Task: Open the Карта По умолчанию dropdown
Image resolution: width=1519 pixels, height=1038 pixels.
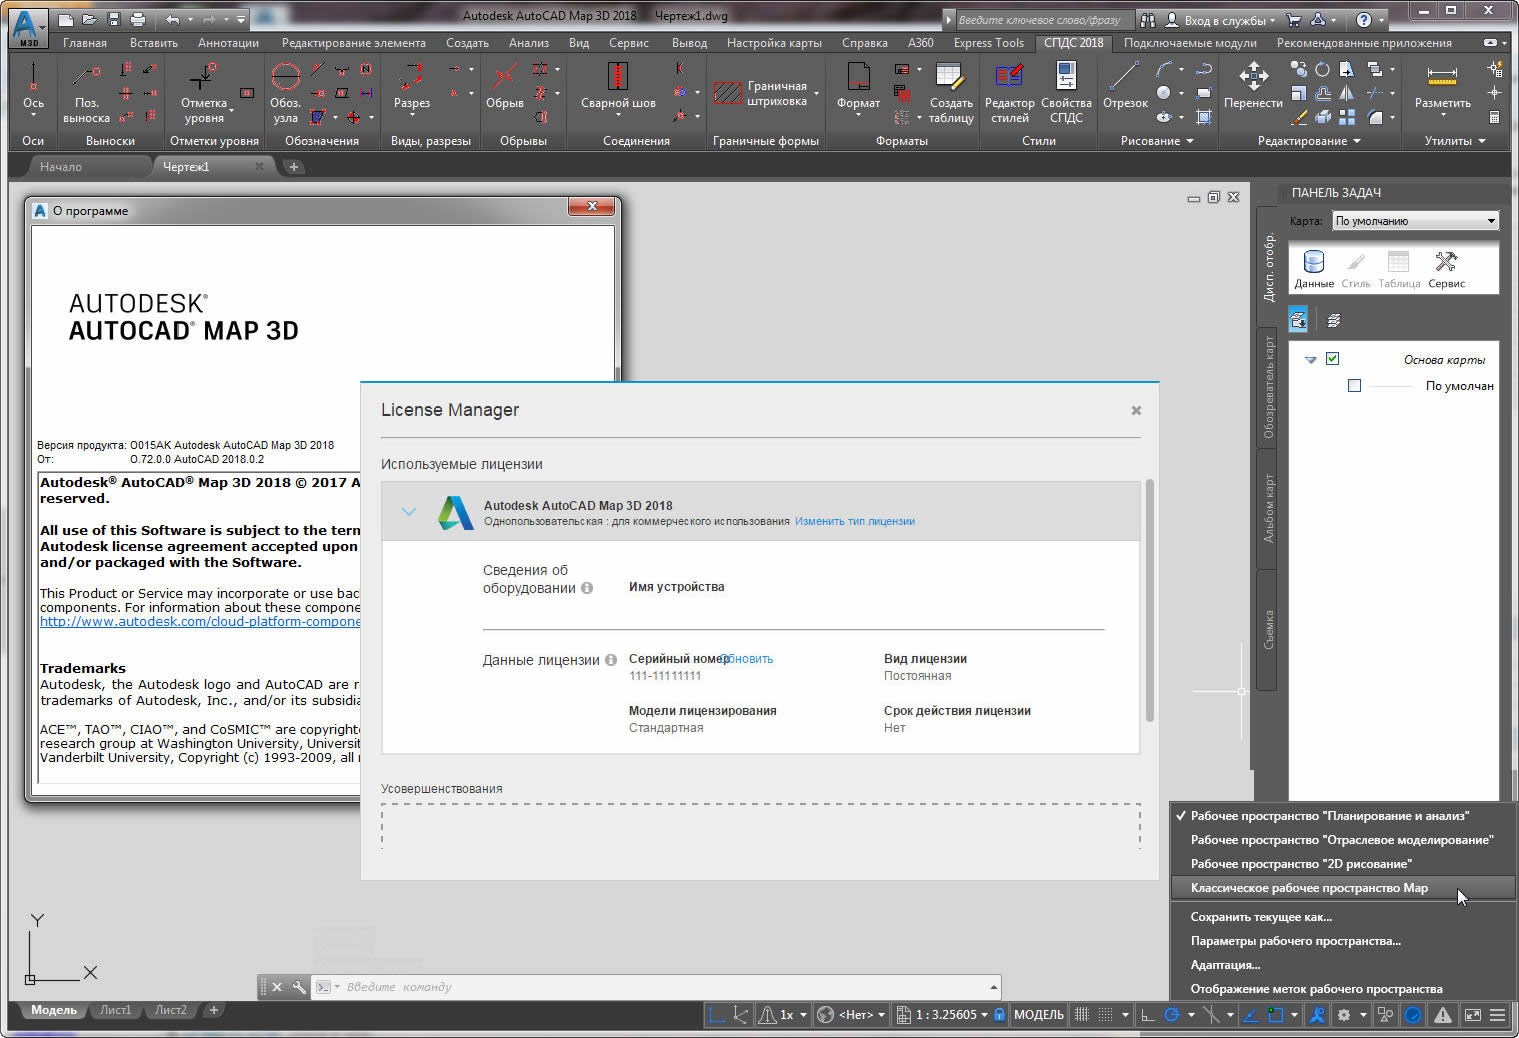Action: tap(1415, 221)
